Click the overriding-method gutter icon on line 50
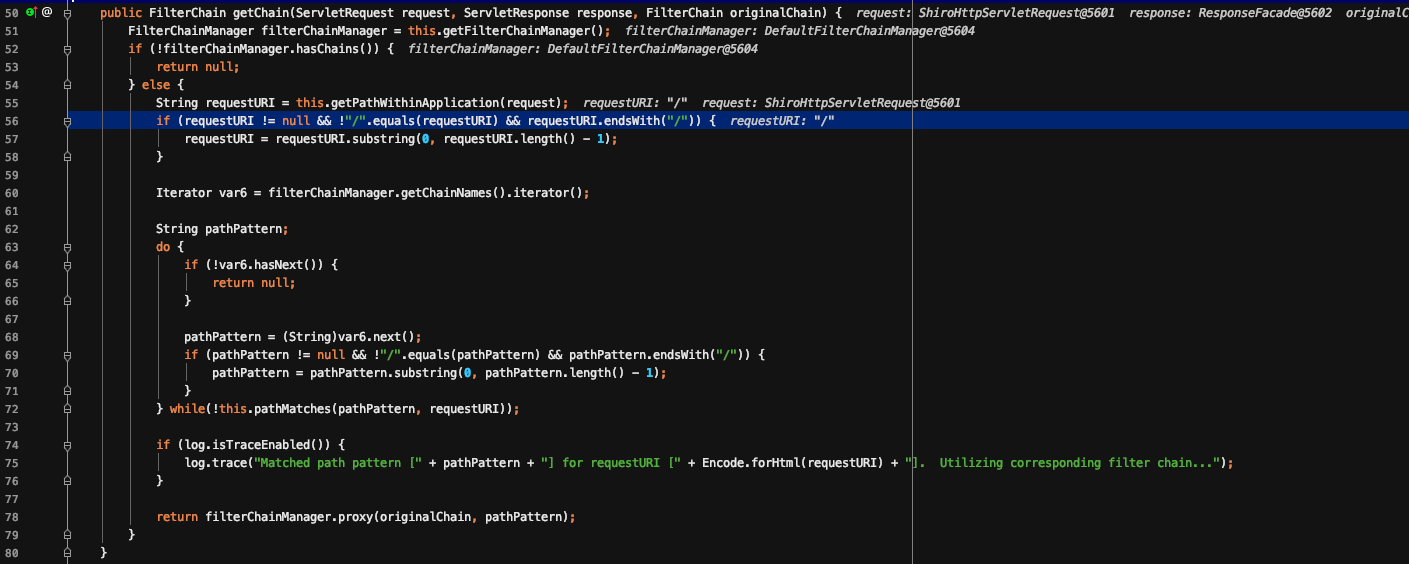1409x564 pixels. coord(30,13)
